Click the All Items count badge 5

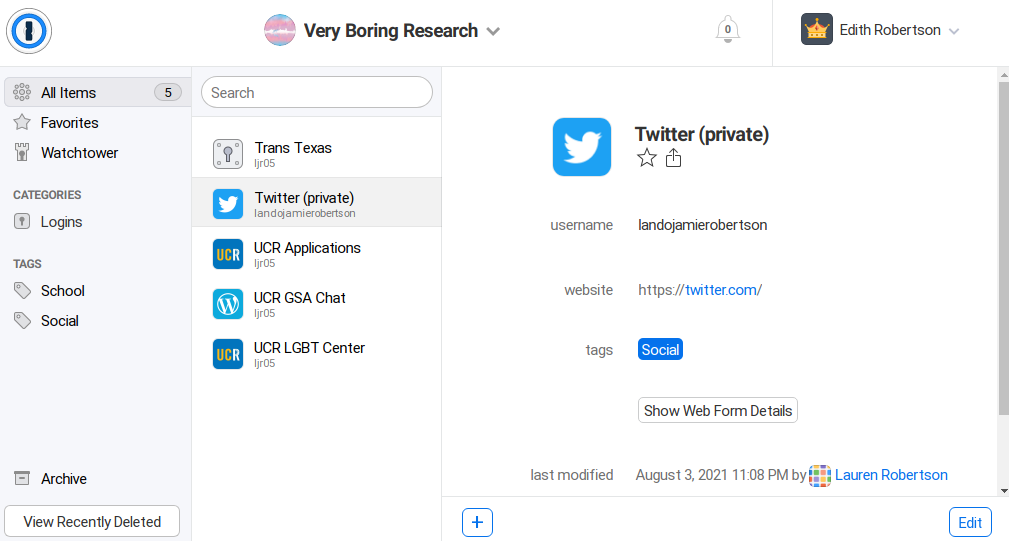click(168, 93)
